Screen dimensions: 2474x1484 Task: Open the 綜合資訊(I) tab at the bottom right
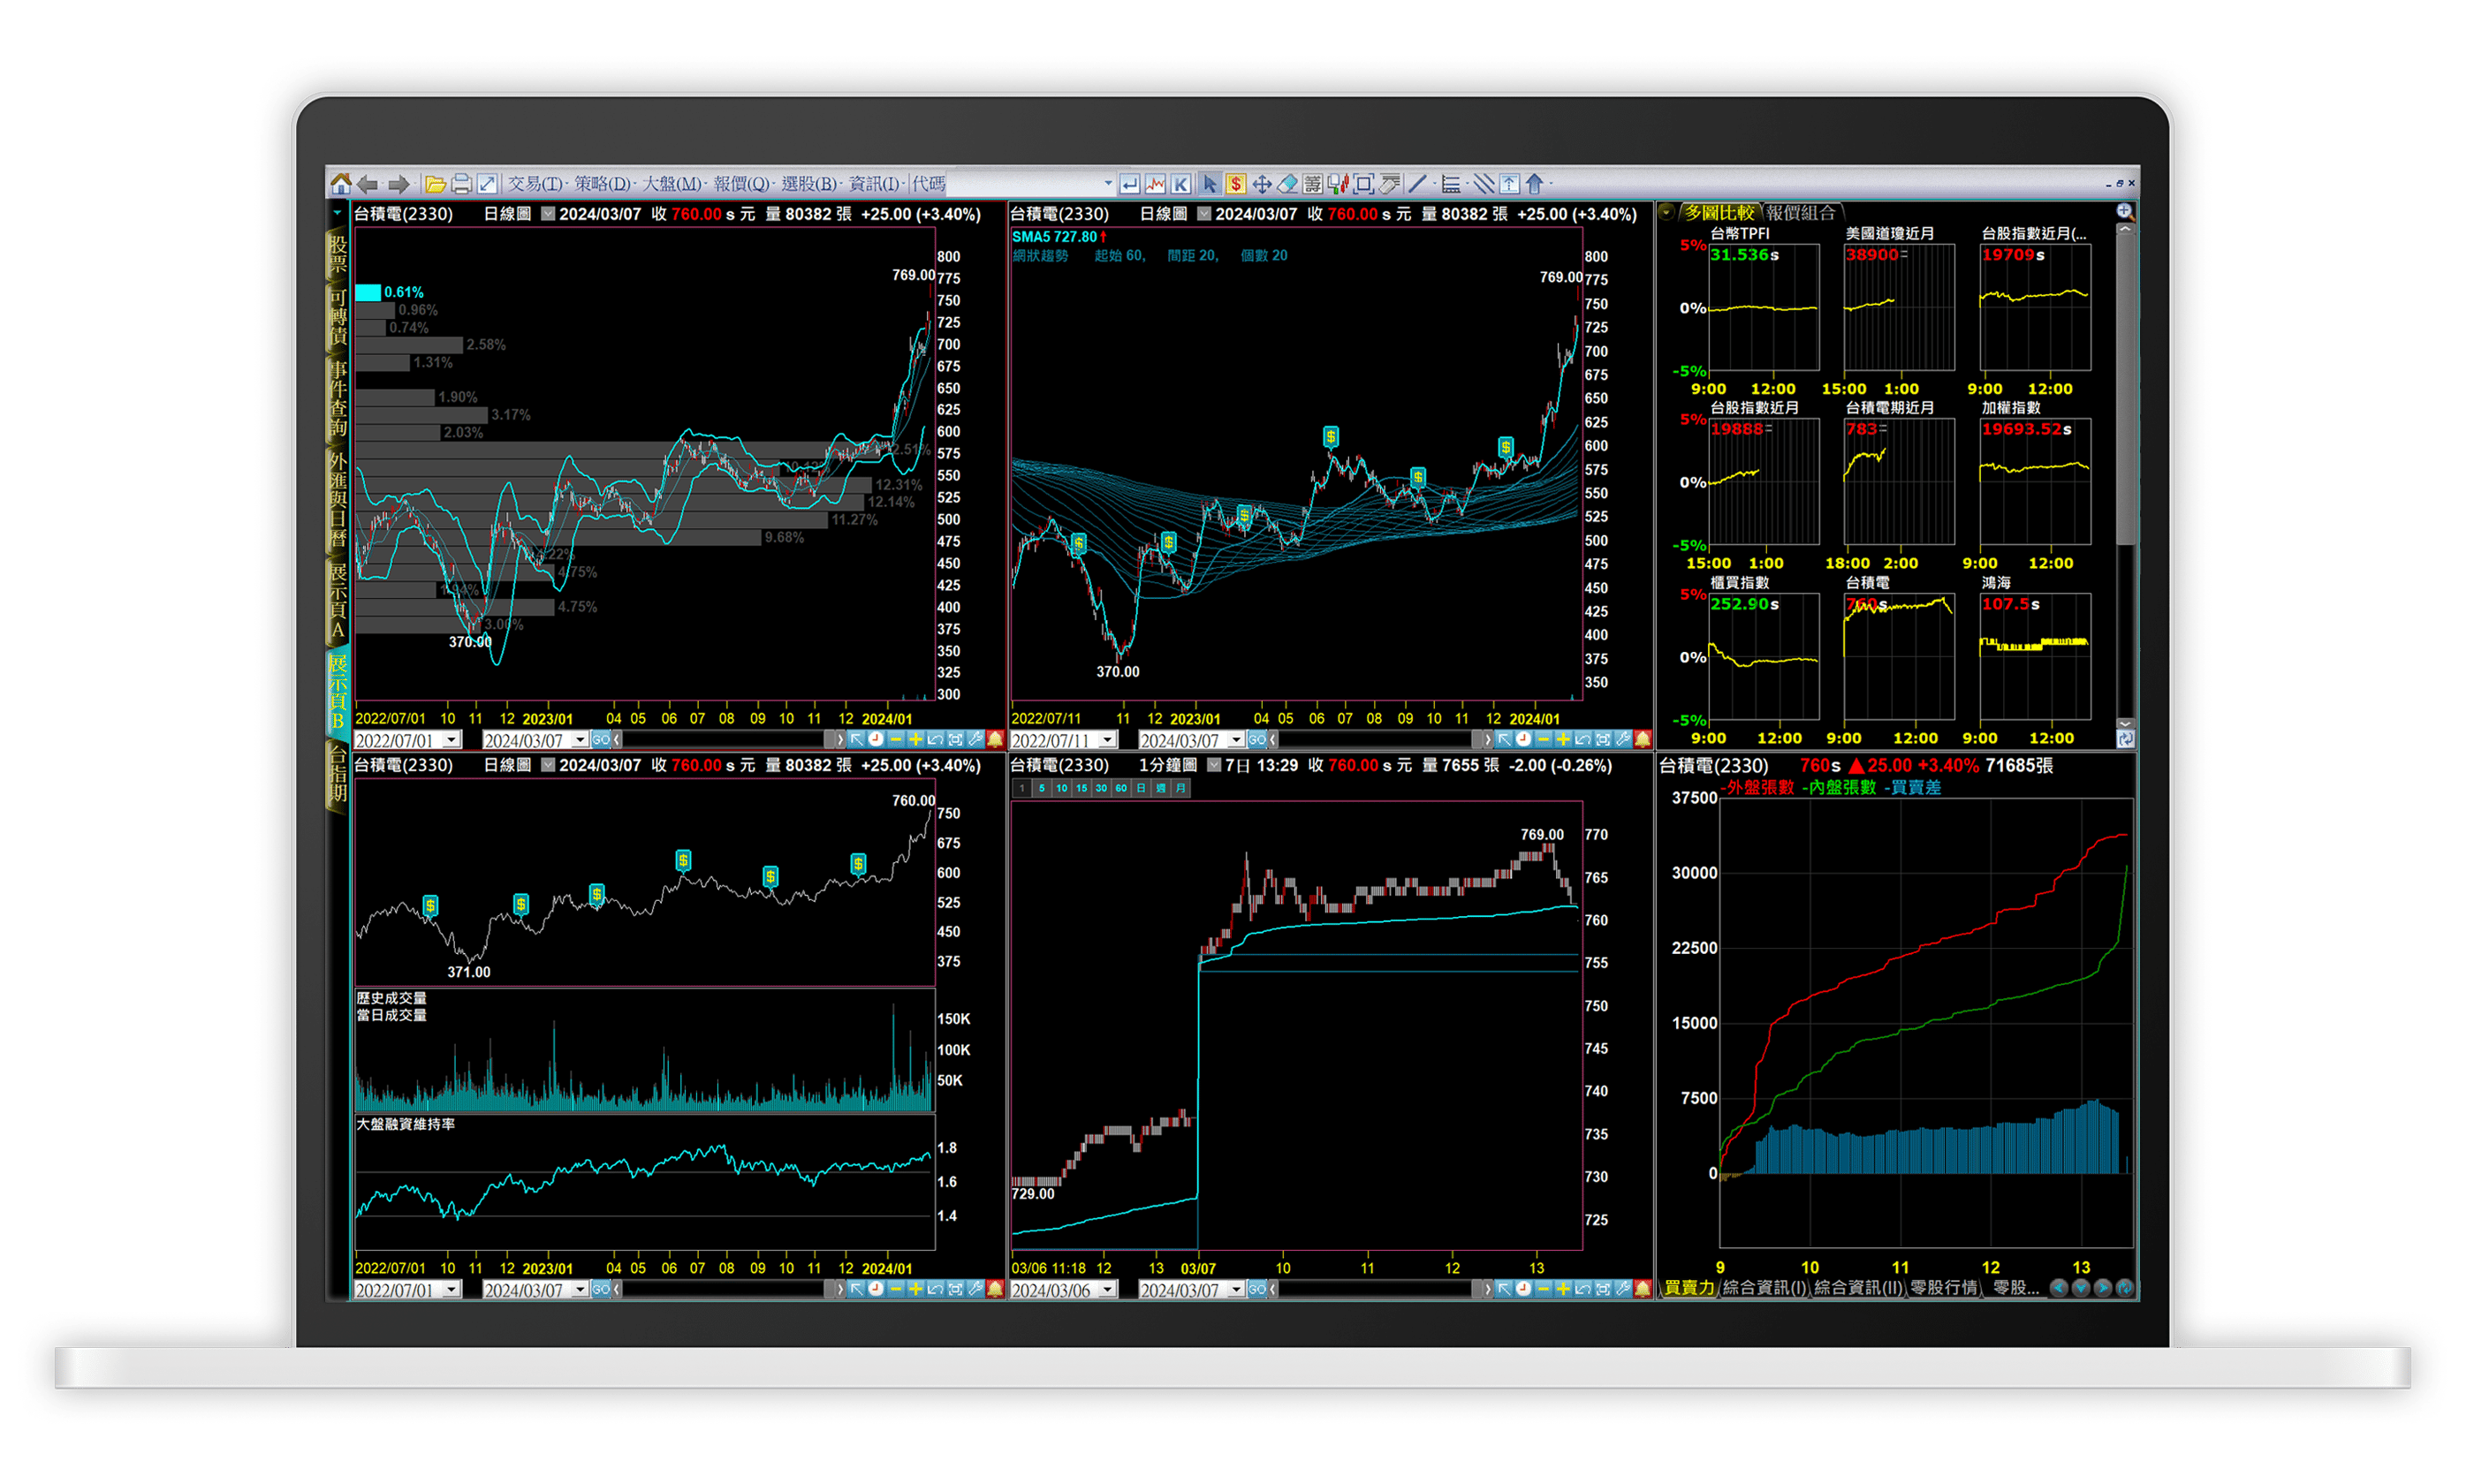pyautogui.click(x=1765, y=1288)
